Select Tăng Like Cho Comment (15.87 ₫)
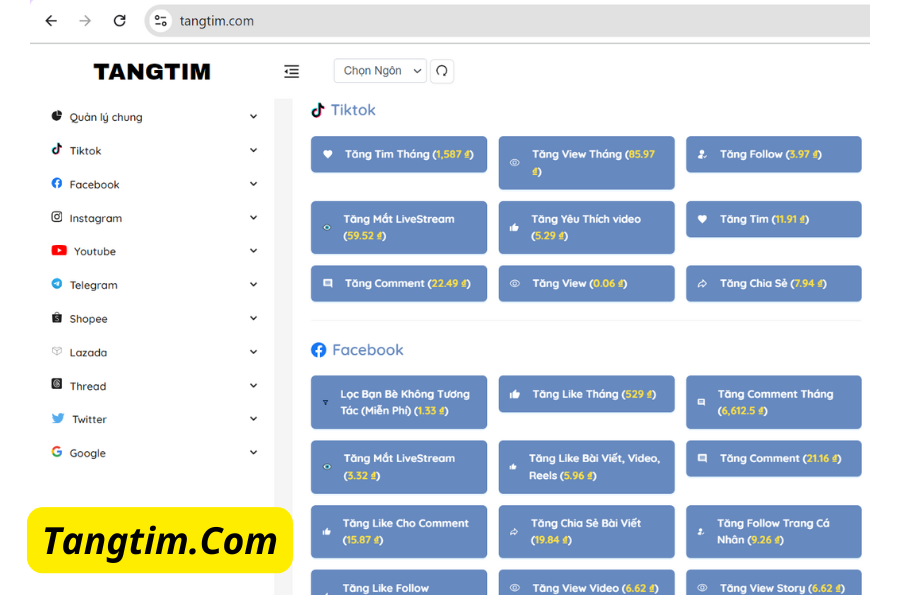900x600 pixels. [399, 532]
